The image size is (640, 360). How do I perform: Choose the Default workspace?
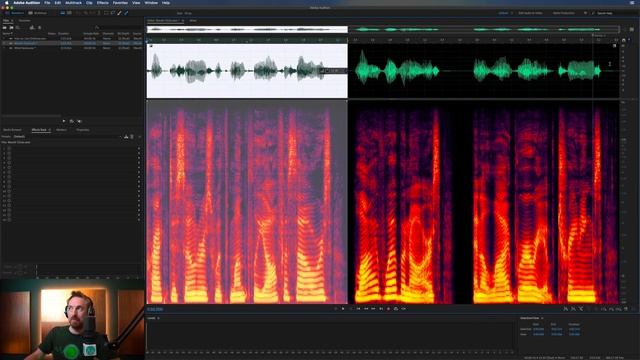pyautogui.click(x=503, y=13)
